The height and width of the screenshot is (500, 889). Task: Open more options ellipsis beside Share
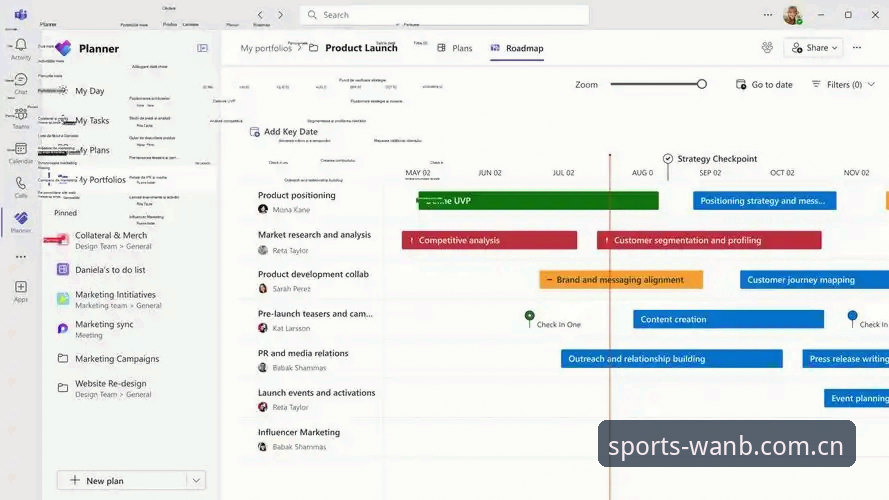(x=857, y=48)
